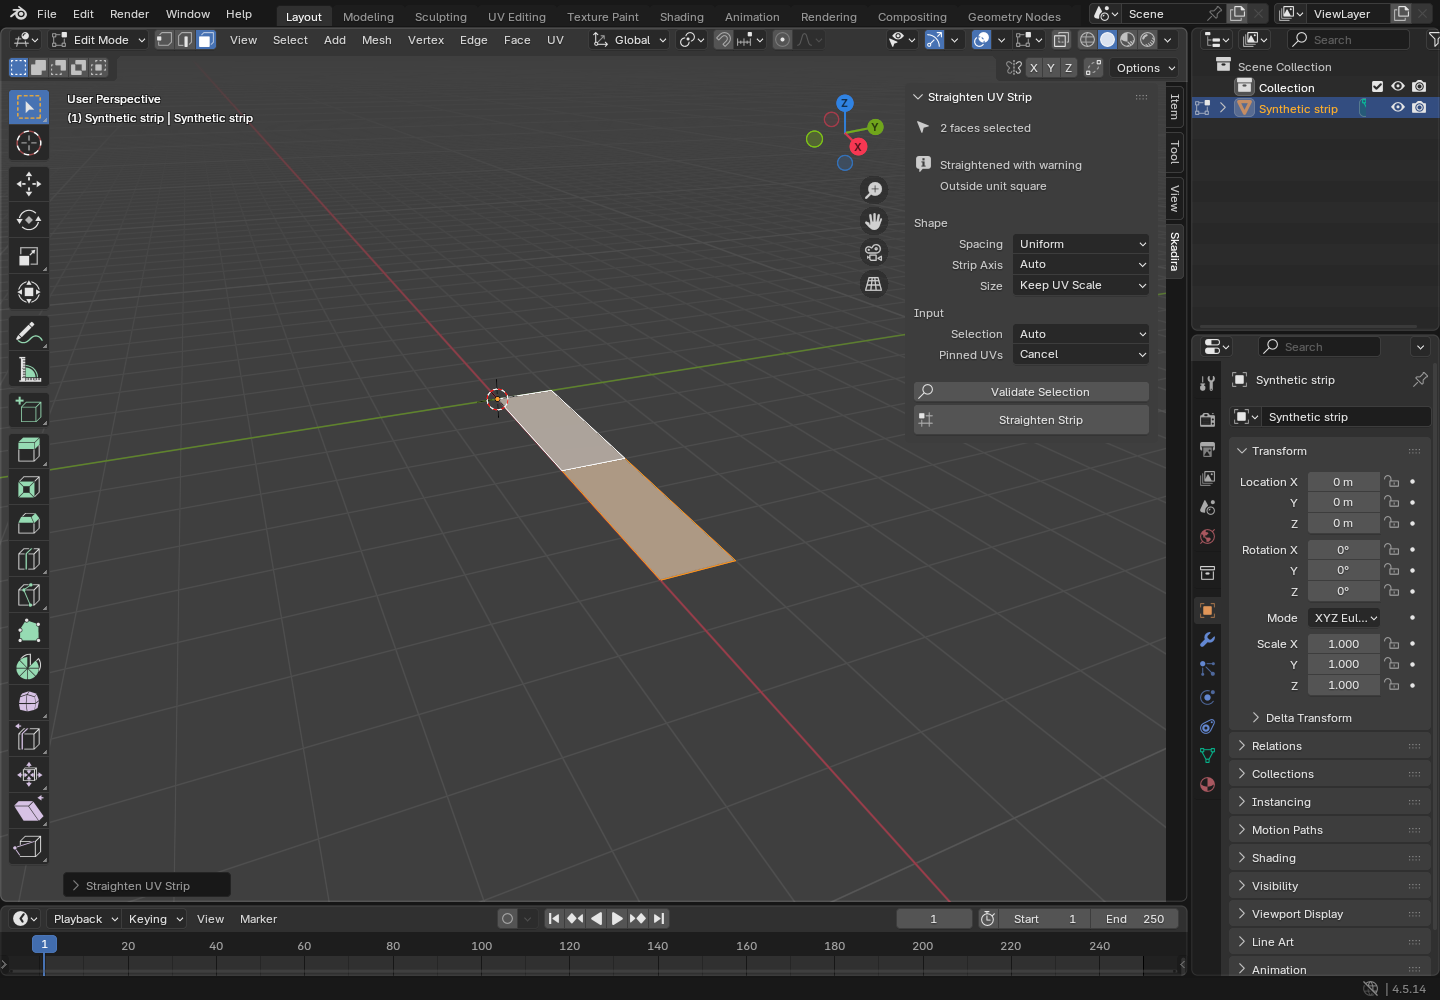This screenshot has width=1440, height=1000.
Task: Toggle camera view icon in viewport
Action: [x=874, y=252]
